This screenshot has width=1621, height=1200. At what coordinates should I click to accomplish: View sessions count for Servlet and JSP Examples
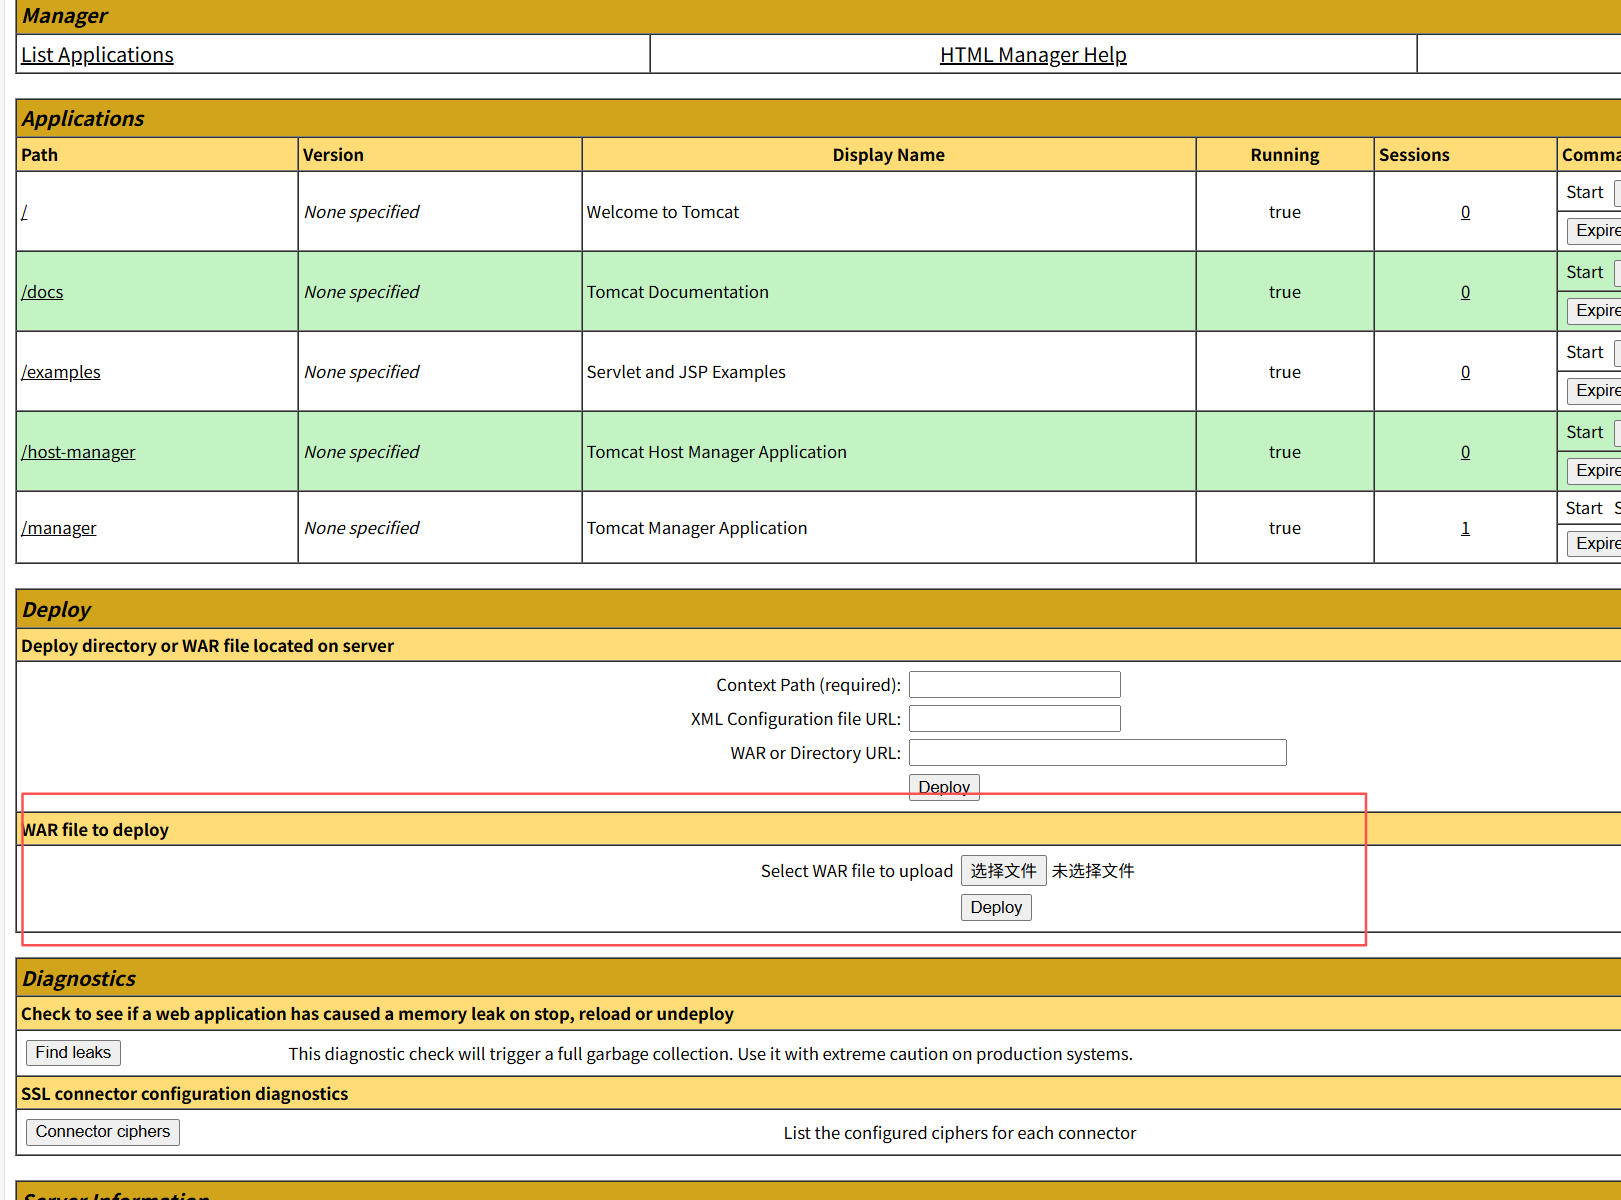pos(1465,372)
